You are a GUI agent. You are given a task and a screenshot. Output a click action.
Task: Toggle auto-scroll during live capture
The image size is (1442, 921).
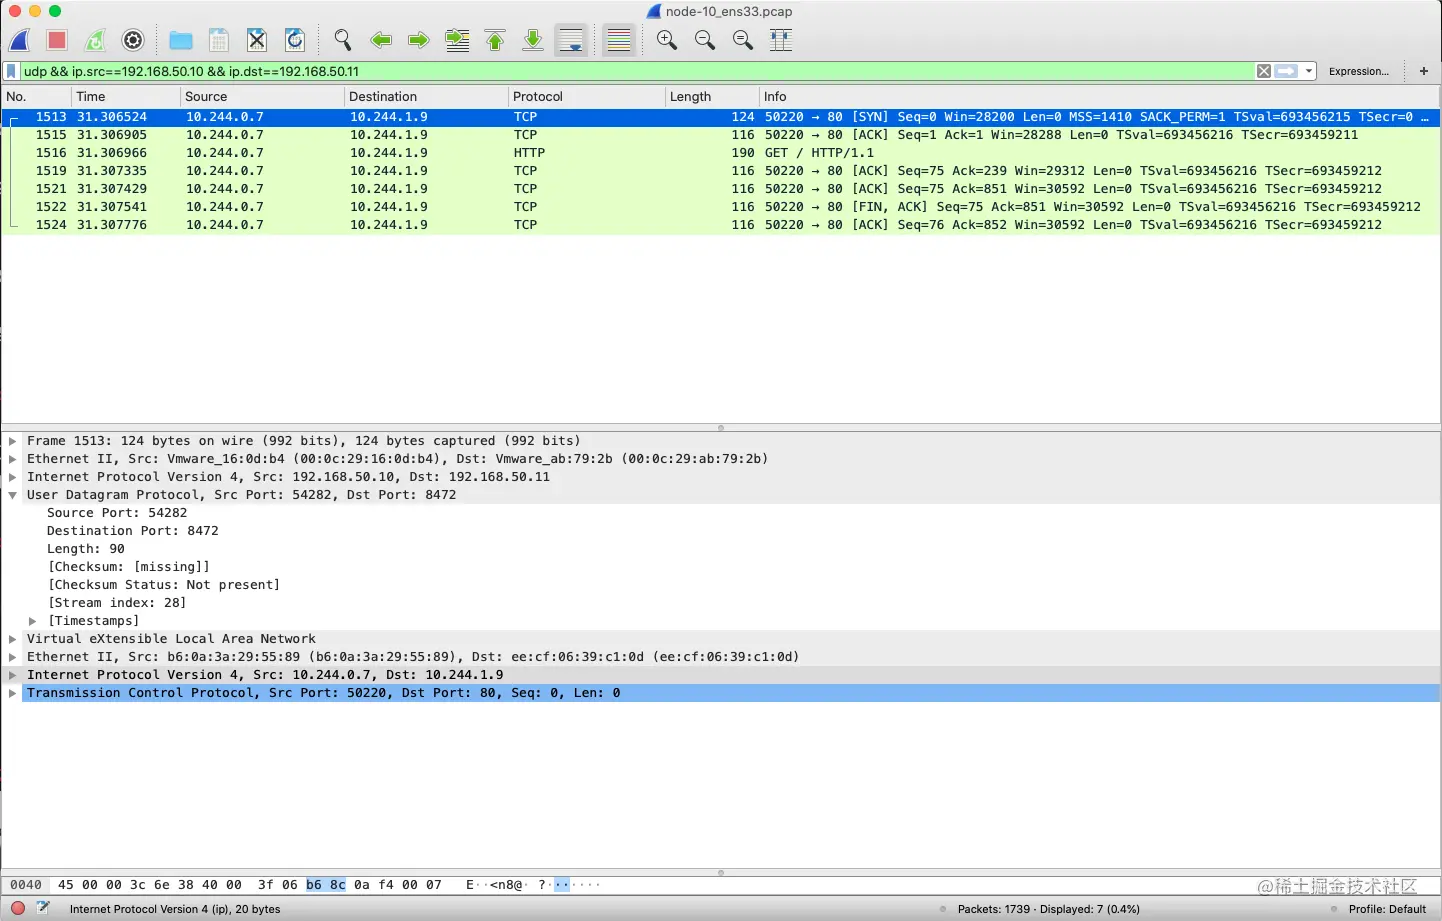[571, 40]
